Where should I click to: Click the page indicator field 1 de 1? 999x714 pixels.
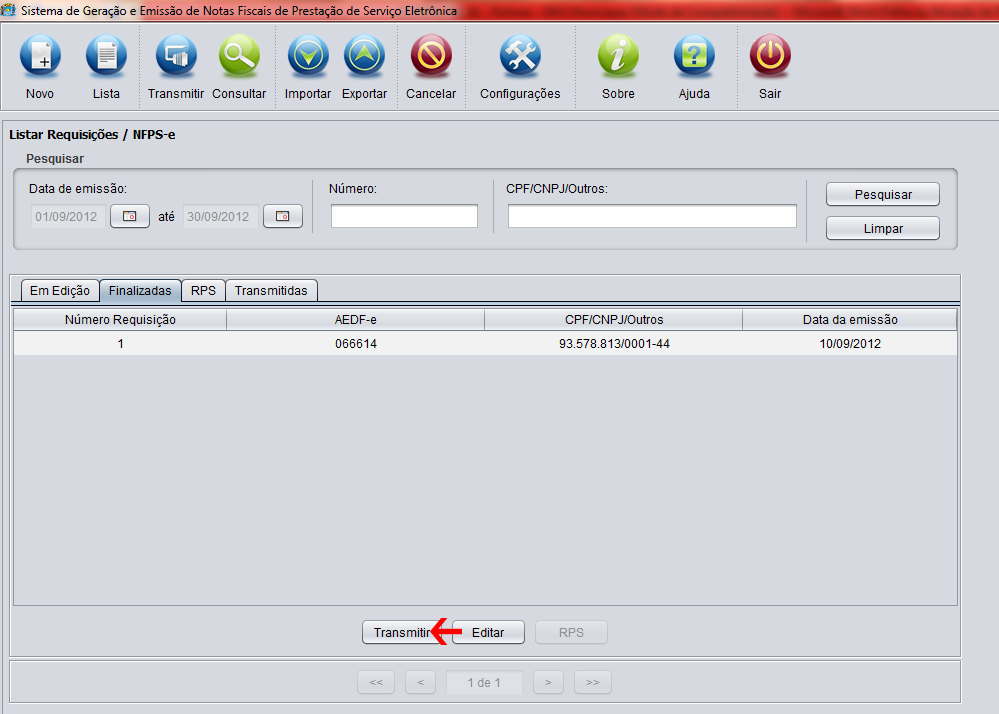point(484,682)
